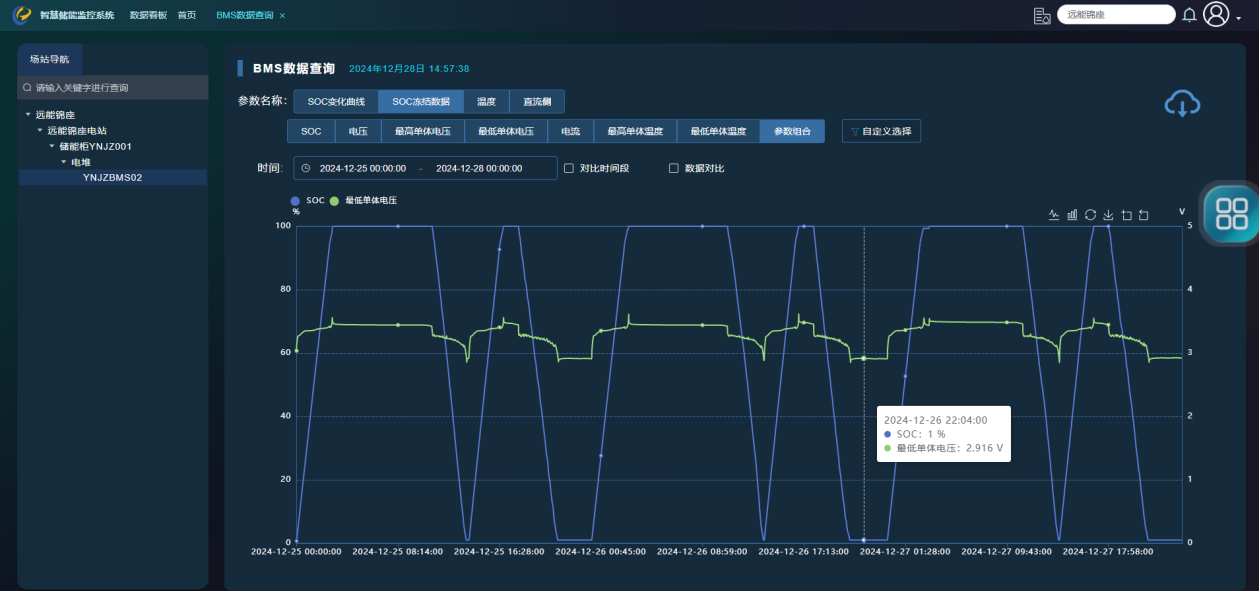Toggle SOC series in chart legend
The height and width of the screenshot is (591, 1259).
[x=296, y=201]
